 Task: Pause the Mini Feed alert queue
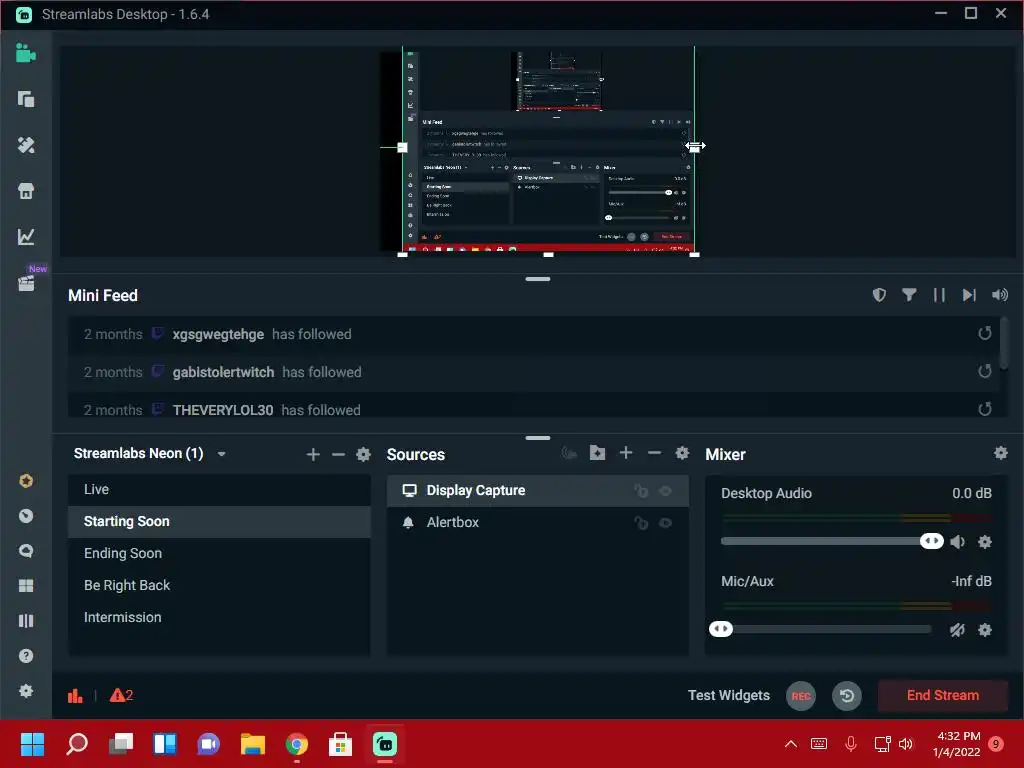click(x=939, y=295)
